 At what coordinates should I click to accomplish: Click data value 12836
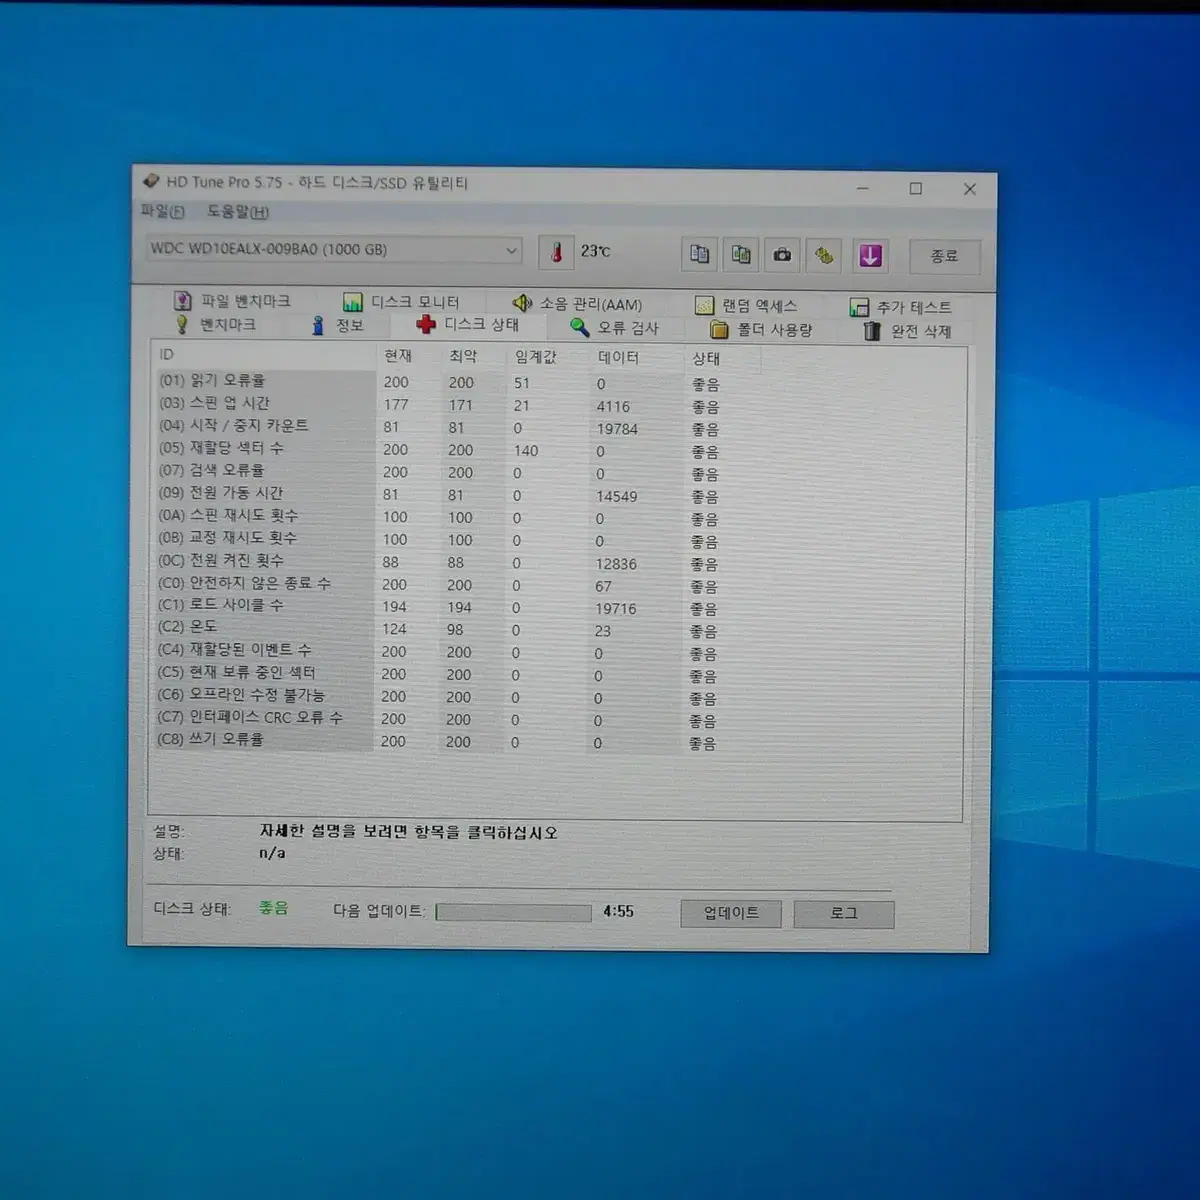[x=616, y=564]
